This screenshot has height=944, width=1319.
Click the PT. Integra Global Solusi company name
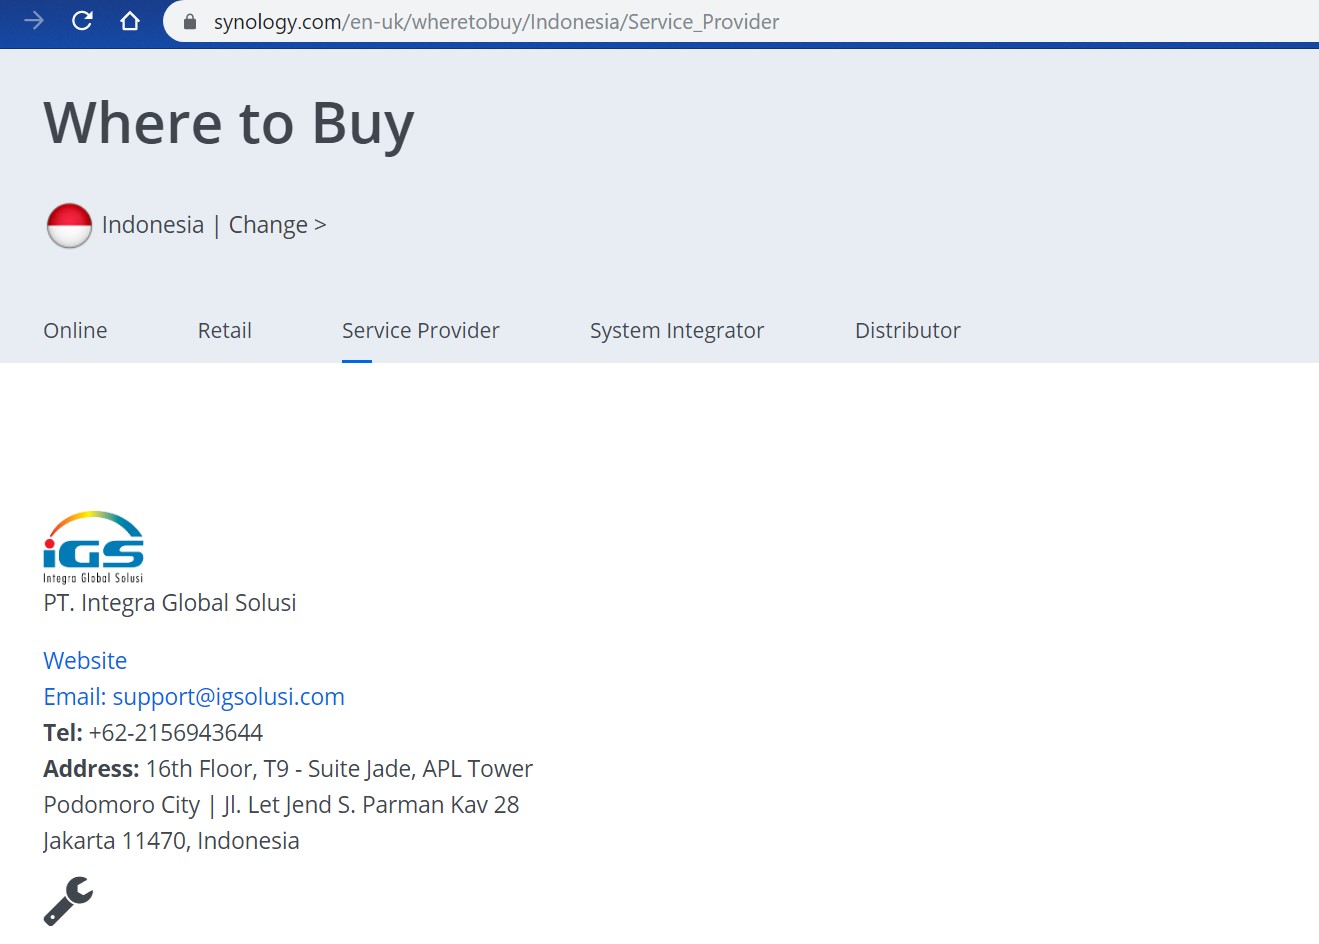(169, 602)
